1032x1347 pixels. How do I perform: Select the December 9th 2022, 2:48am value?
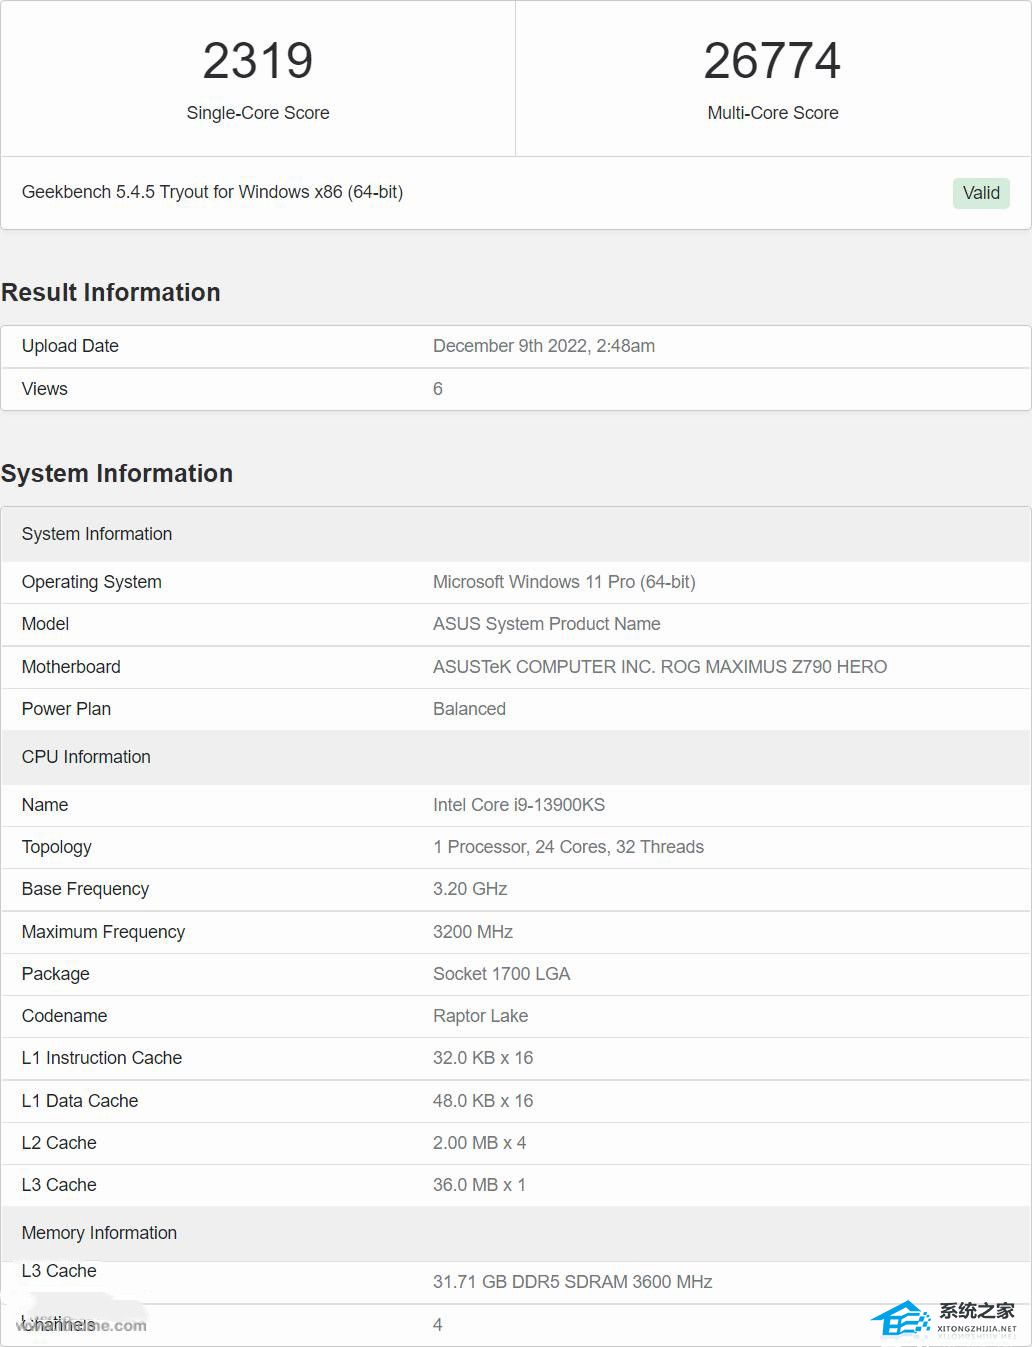544,346
